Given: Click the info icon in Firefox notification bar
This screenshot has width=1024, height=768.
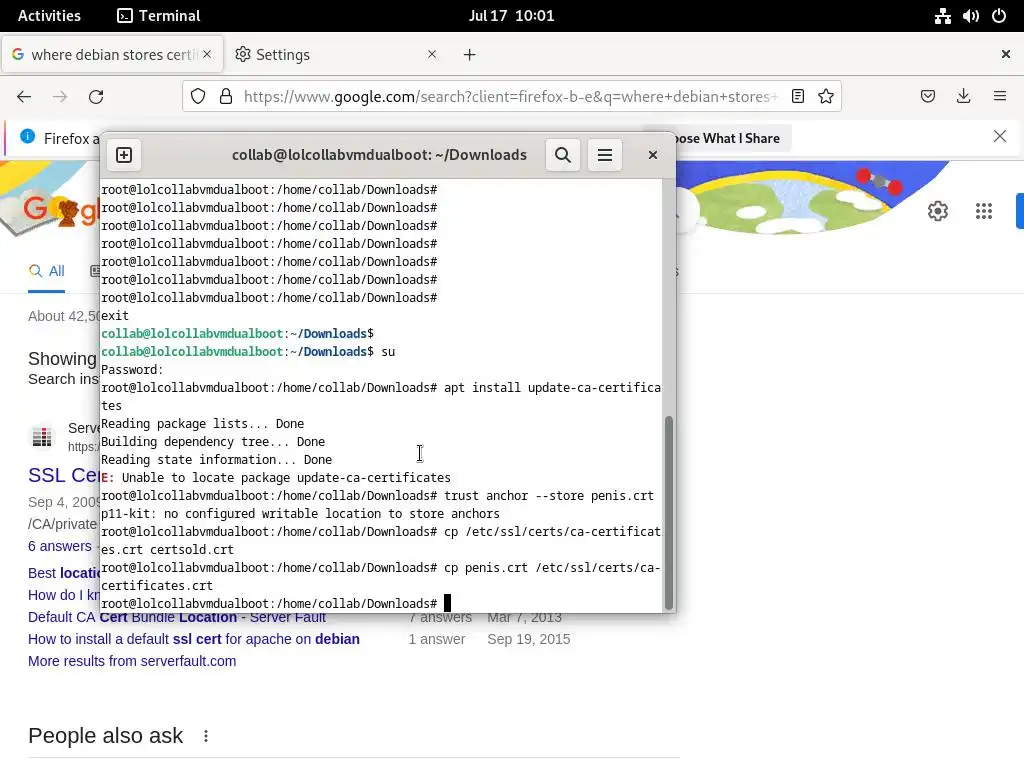Looking at the screenshot, I should point(27,136).
